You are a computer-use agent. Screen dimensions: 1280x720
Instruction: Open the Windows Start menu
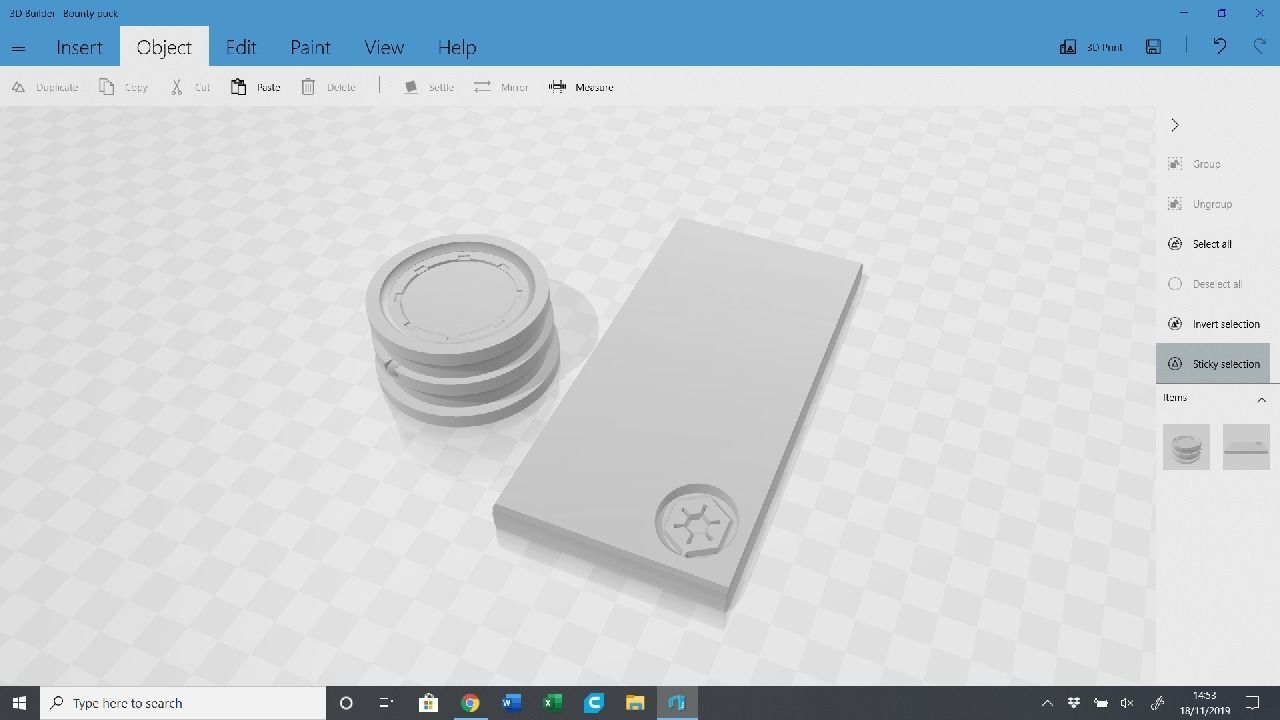pyautogui.click(x=19, y=703)
